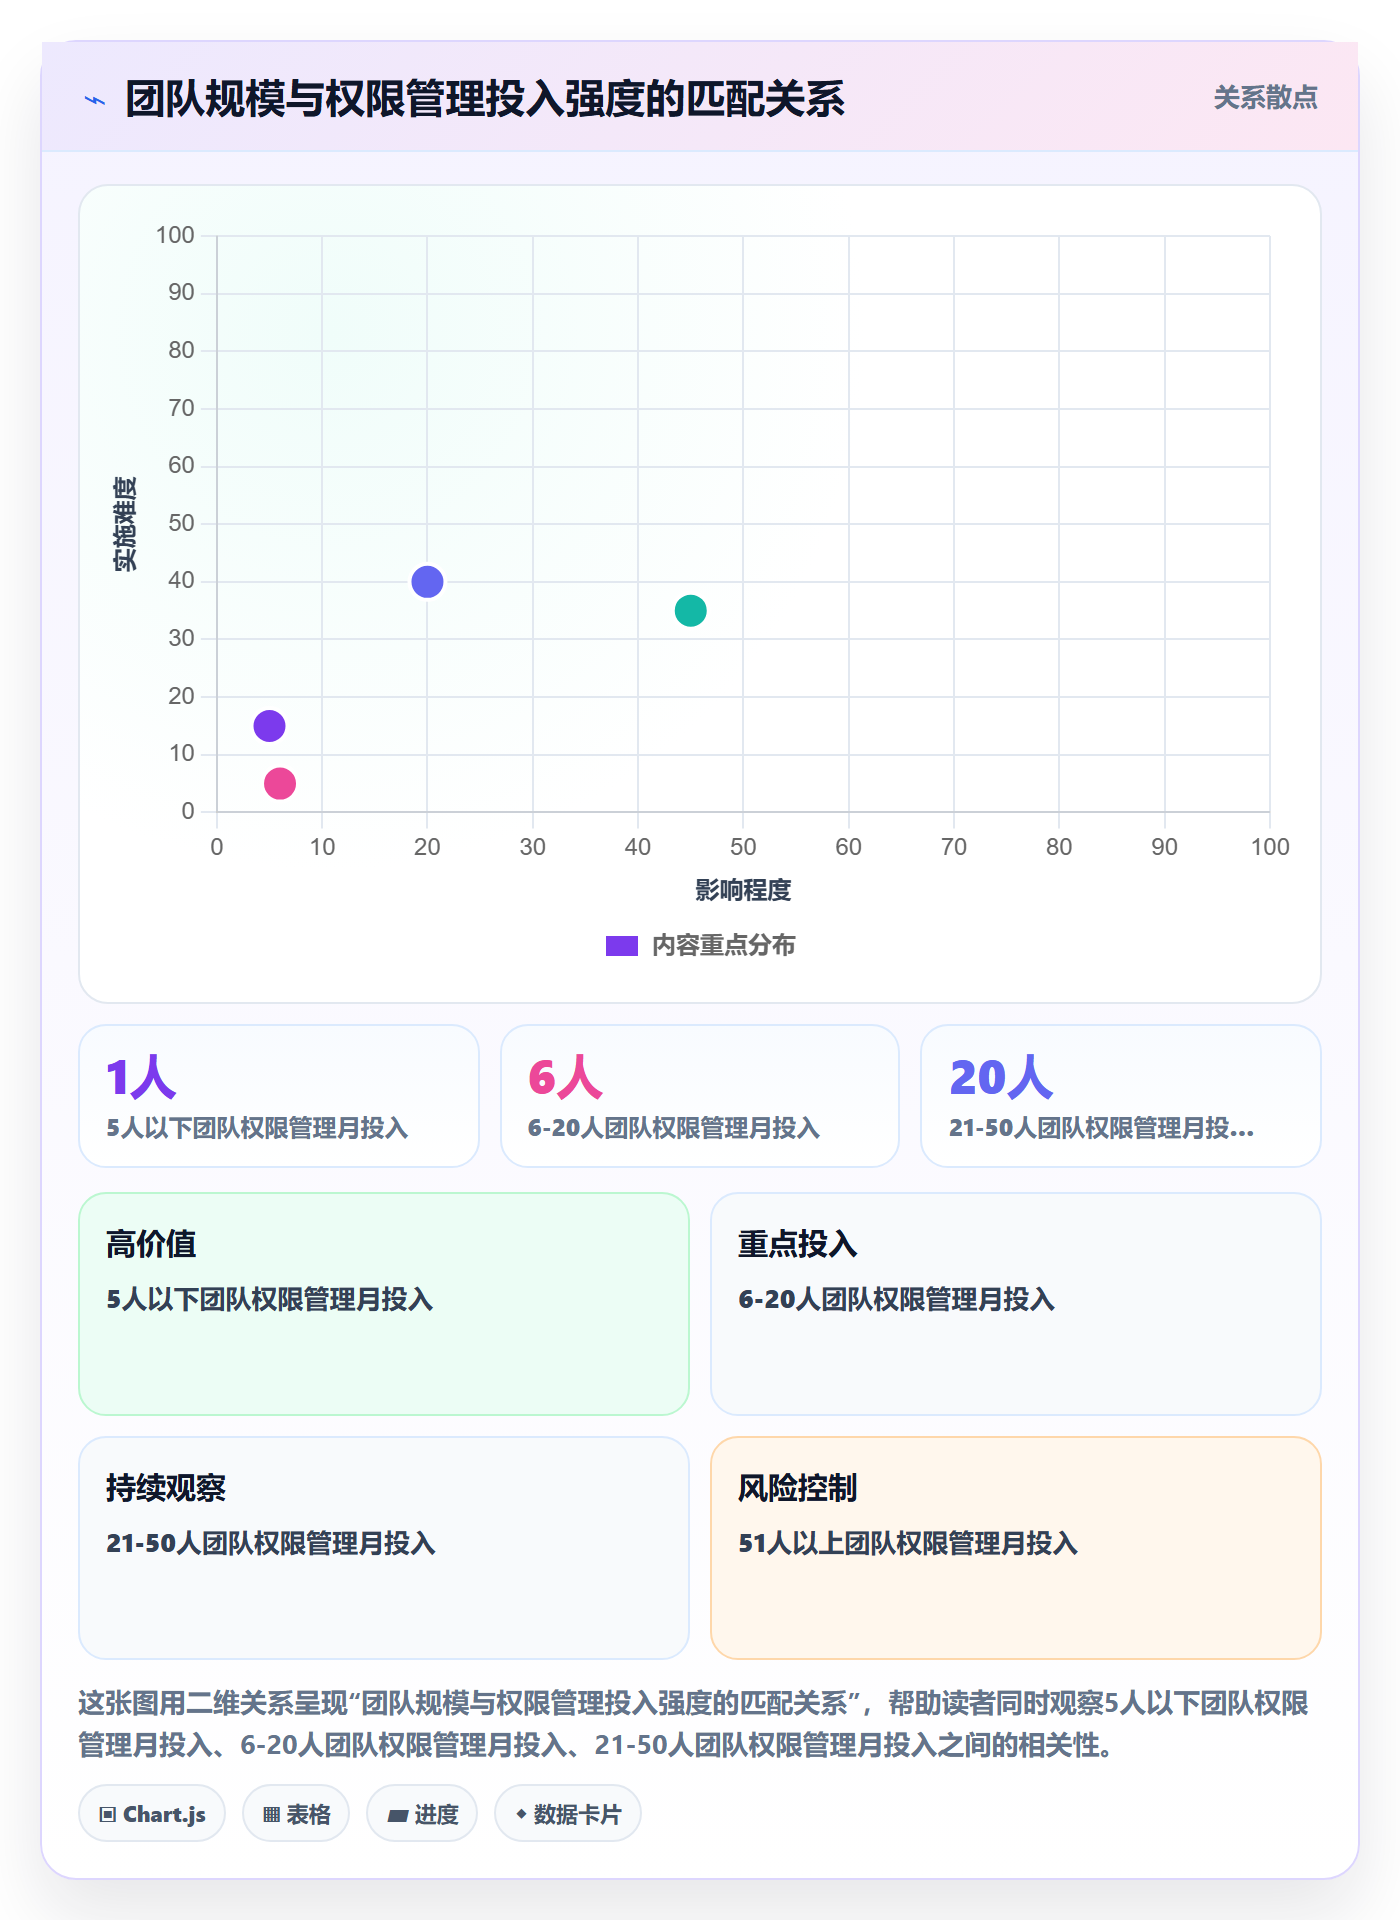Open the 1人 stat card
Image resolution: width=1400 pixels, height=1920 pixels.
(x=279, y=1096)
